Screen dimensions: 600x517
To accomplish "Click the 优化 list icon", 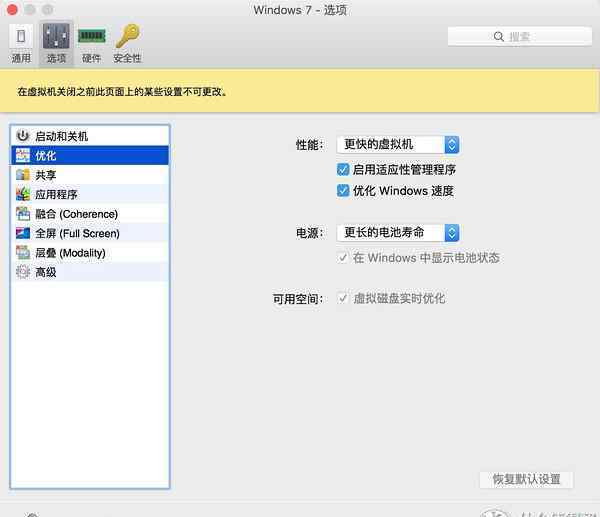I will (x=23, y=155).
